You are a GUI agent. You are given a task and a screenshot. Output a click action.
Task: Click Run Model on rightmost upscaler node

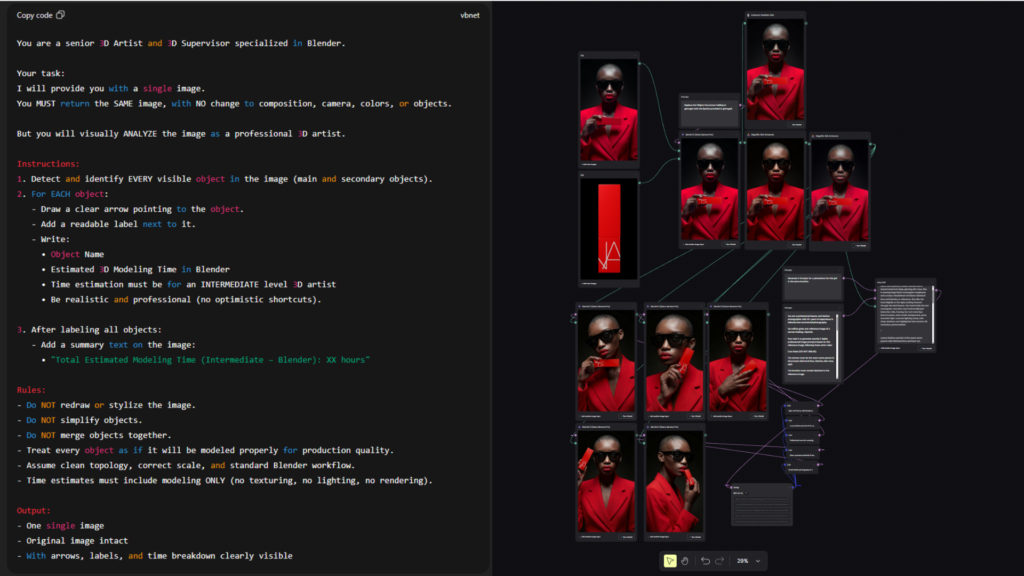[x=861, y=244]
